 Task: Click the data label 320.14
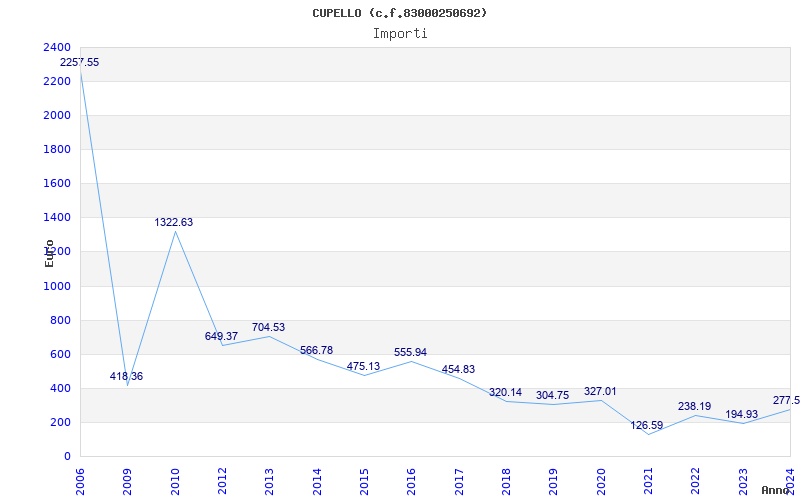pyautogui.click(x=505, y=392)
